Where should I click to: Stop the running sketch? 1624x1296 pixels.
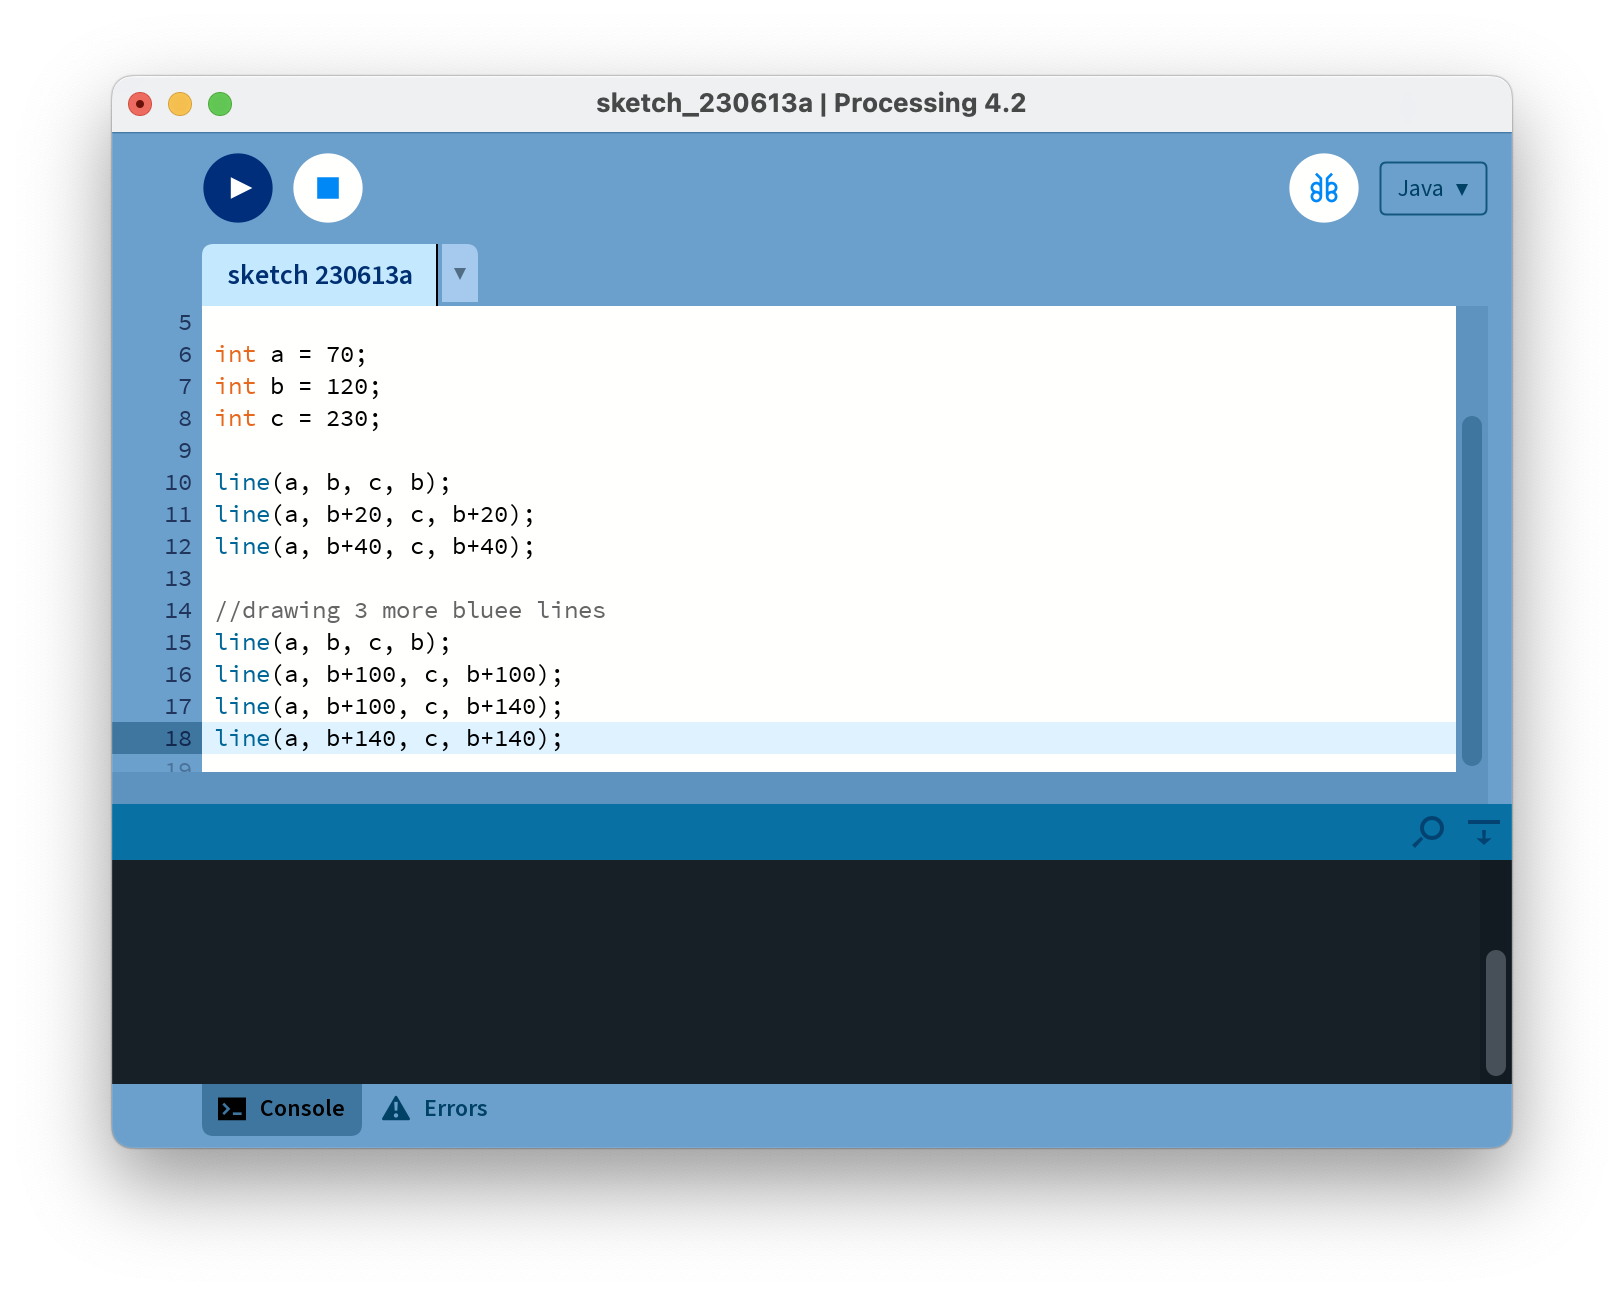[x=328, y=188]
